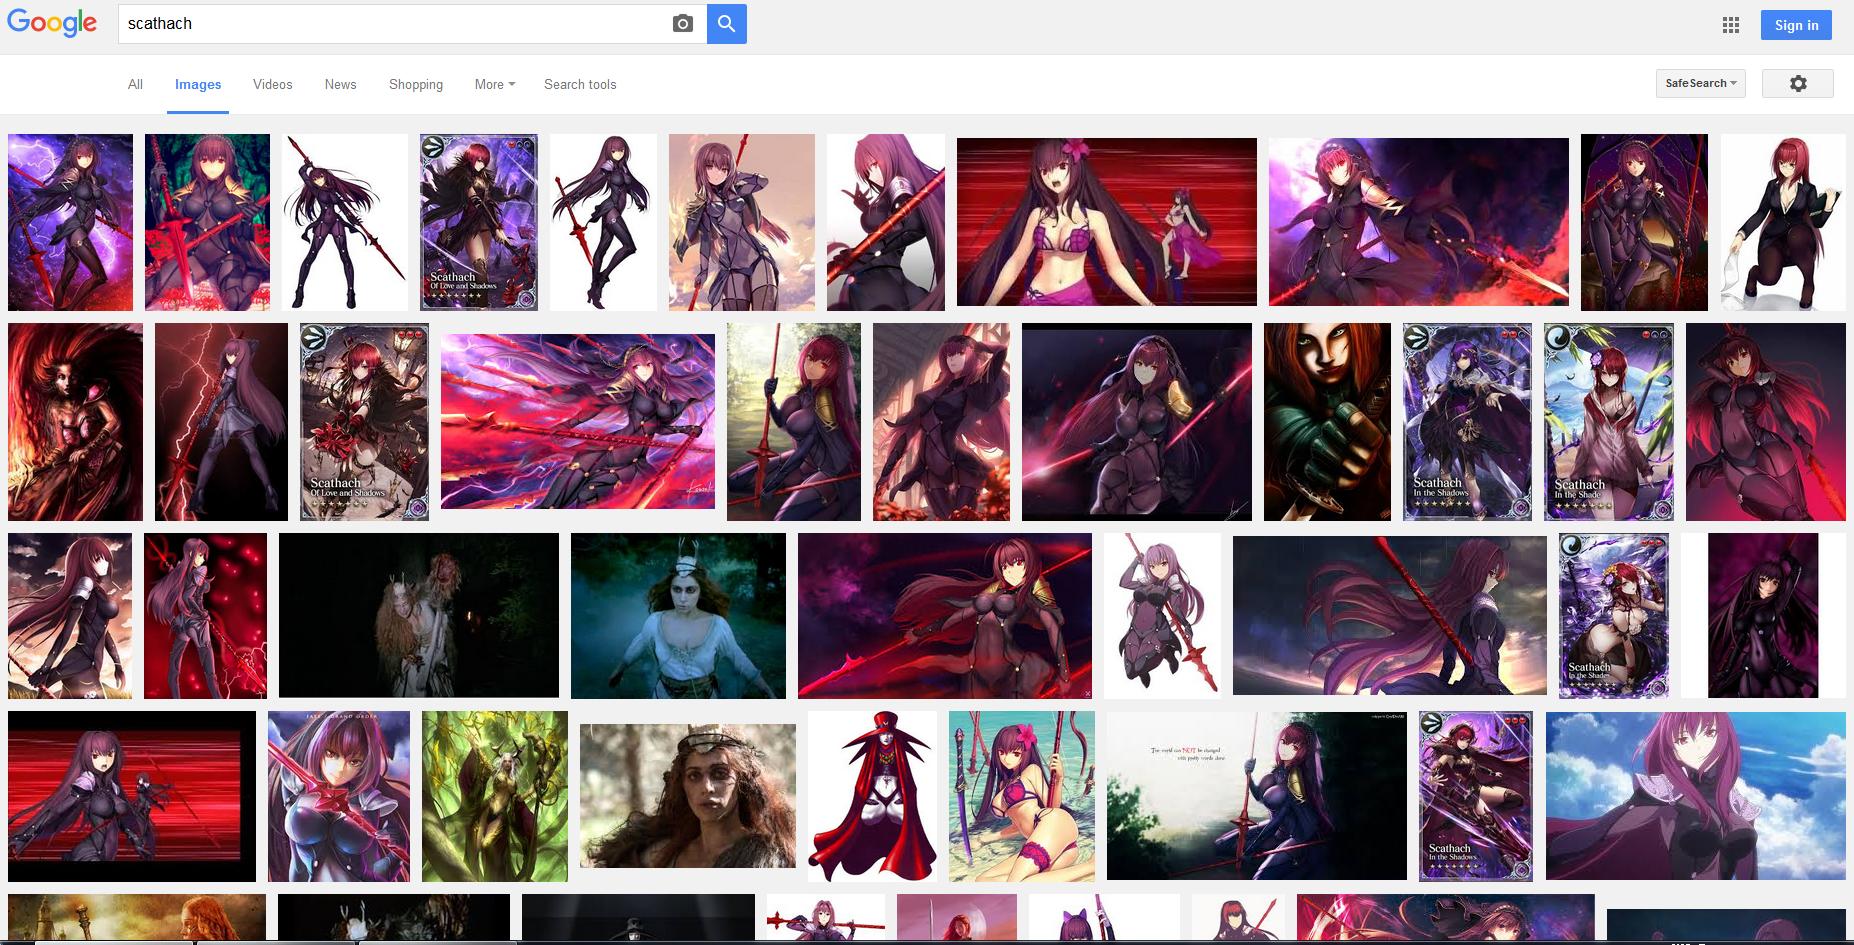This screenshot has height=945, width=1854.
Task: Click the Sign in button
Action: (x=1796, y=26)
